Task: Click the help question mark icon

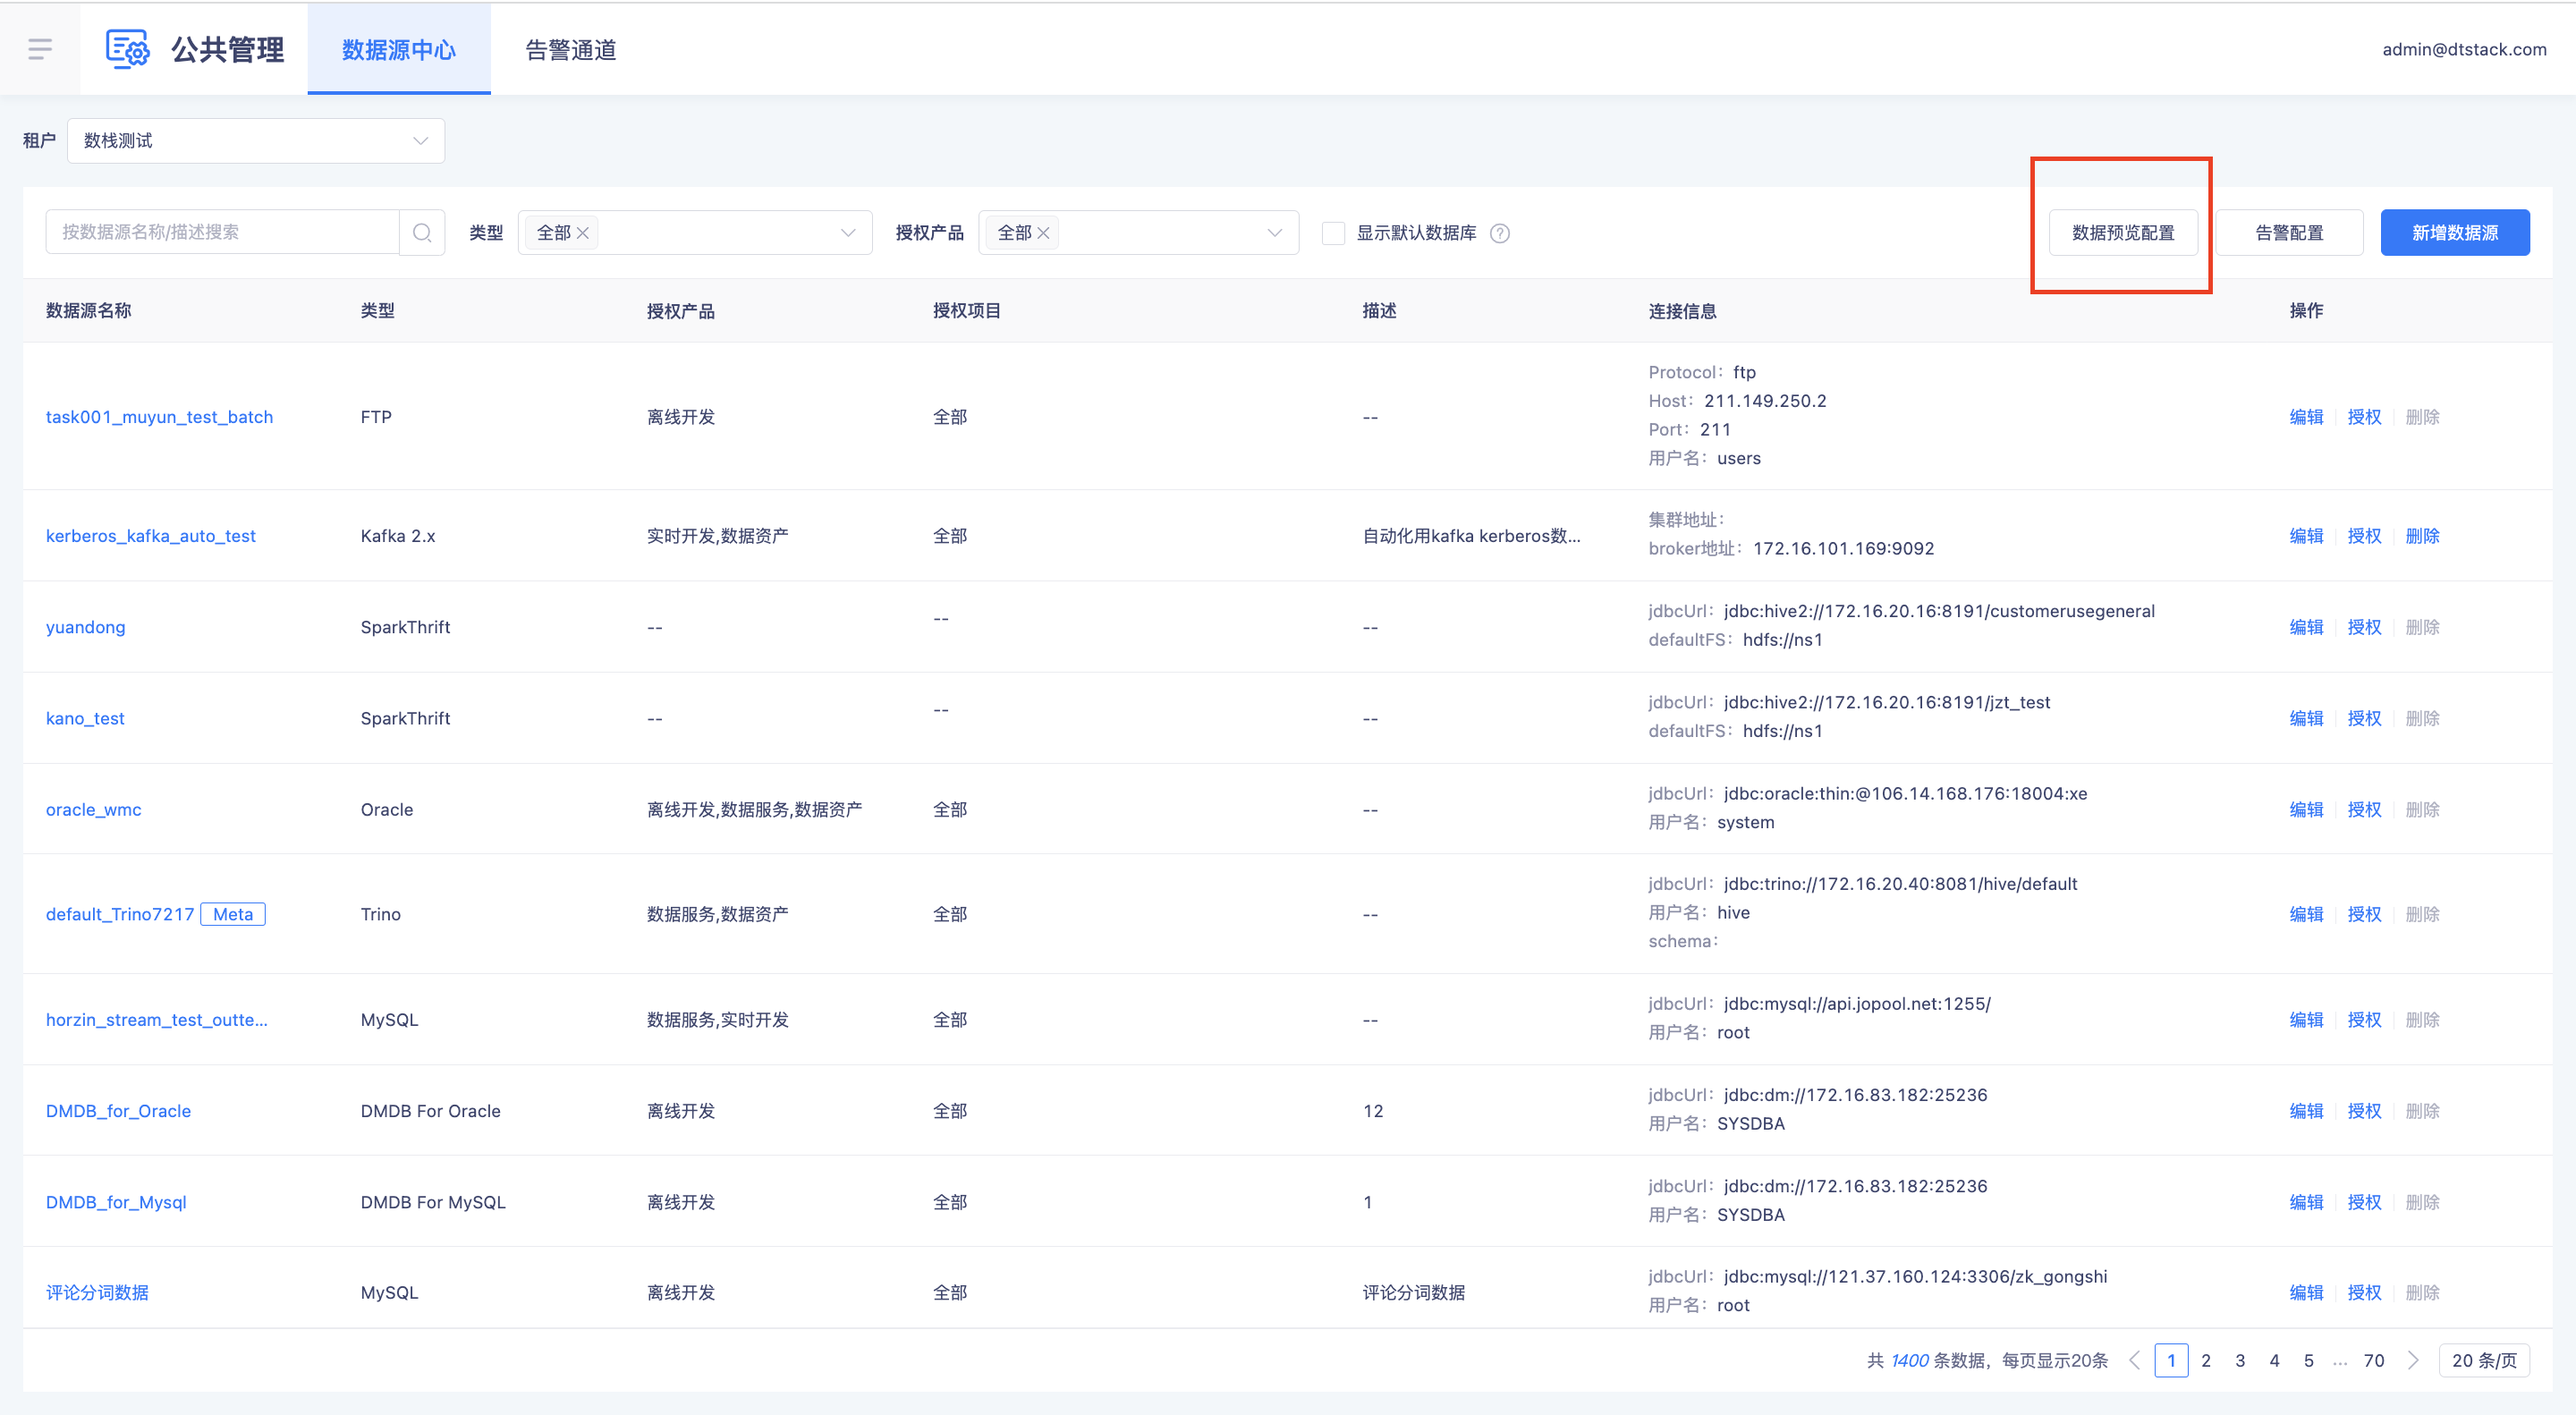Action: 1499,233
